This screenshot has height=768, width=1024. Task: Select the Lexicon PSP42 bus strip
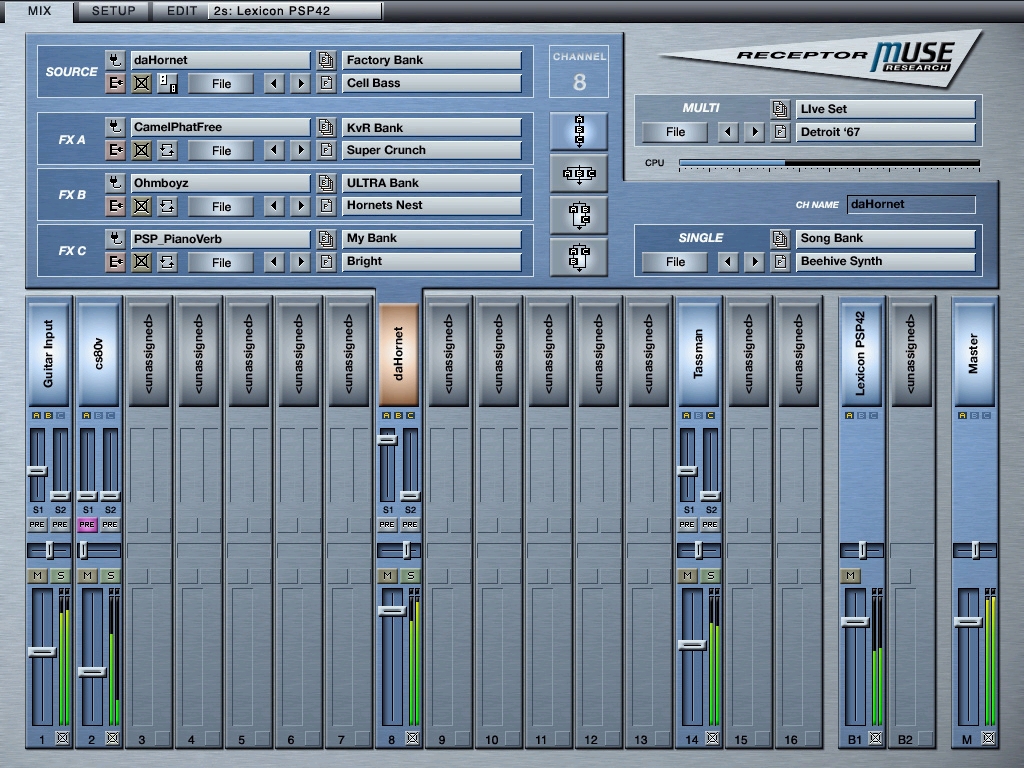[x=861, y=353]
